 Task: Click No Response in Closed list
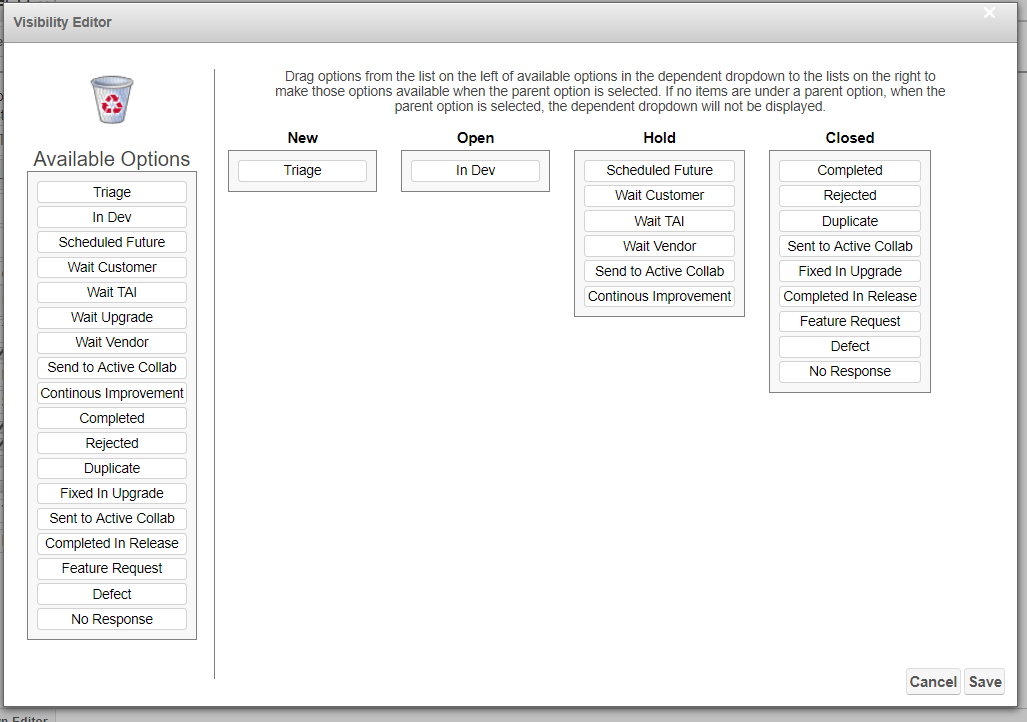pos(849,371)
